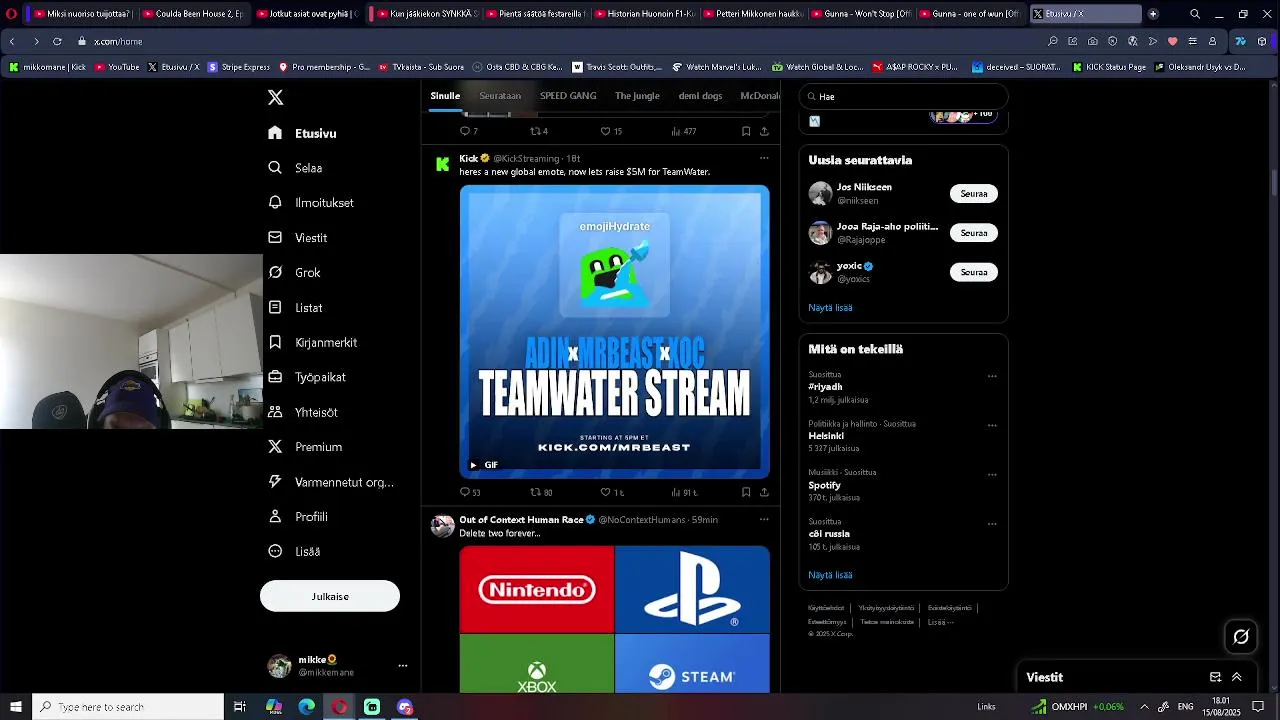Open Selaa explore page

click(x=296, y=168)
